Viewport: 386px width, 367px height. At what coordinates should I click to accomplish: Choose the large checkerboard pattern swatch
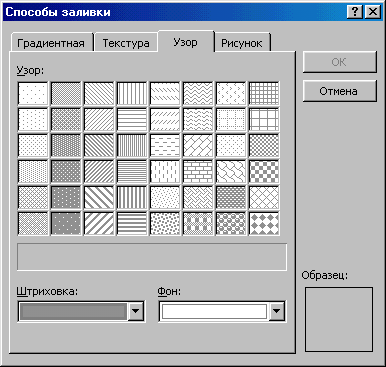[264, 171]
